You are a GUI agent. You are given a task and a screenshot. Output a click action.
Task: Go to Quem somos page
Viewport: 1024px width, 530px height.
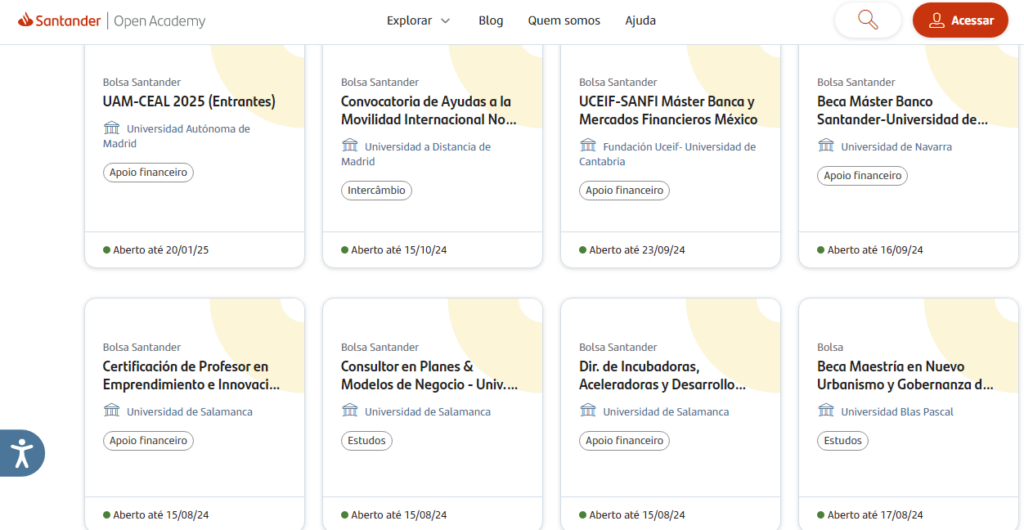click(x=564, y=21)
